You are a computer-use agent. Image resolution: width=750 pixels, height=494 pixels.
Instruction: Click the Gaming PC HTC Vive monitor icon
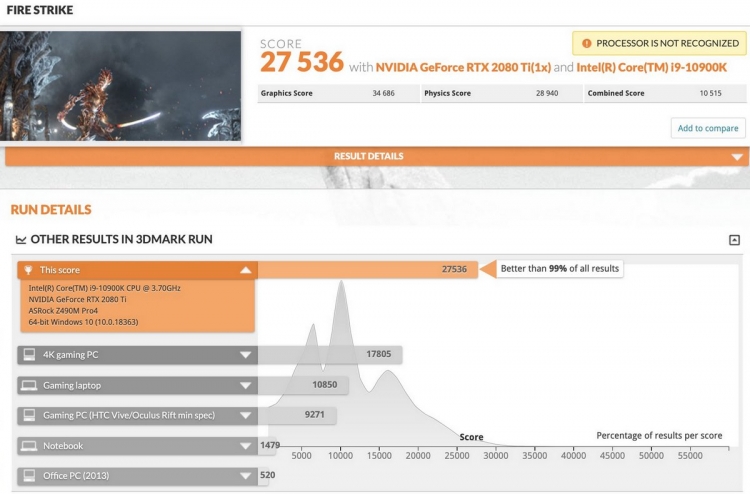29,415
